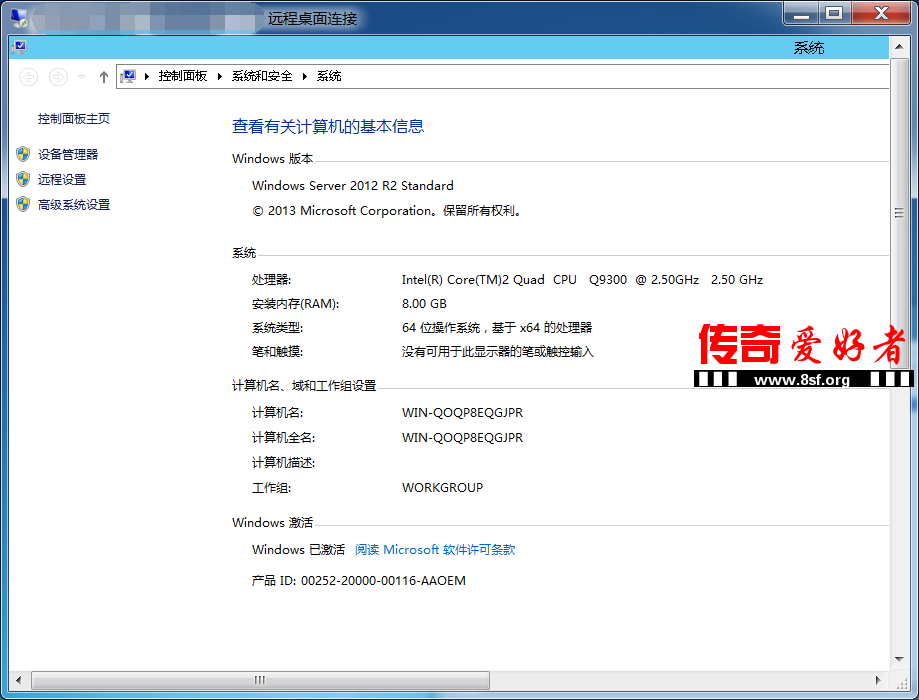Go up one level with the up arrow
The height and width of the screenshot is (700, 919).
pos(104,77)
